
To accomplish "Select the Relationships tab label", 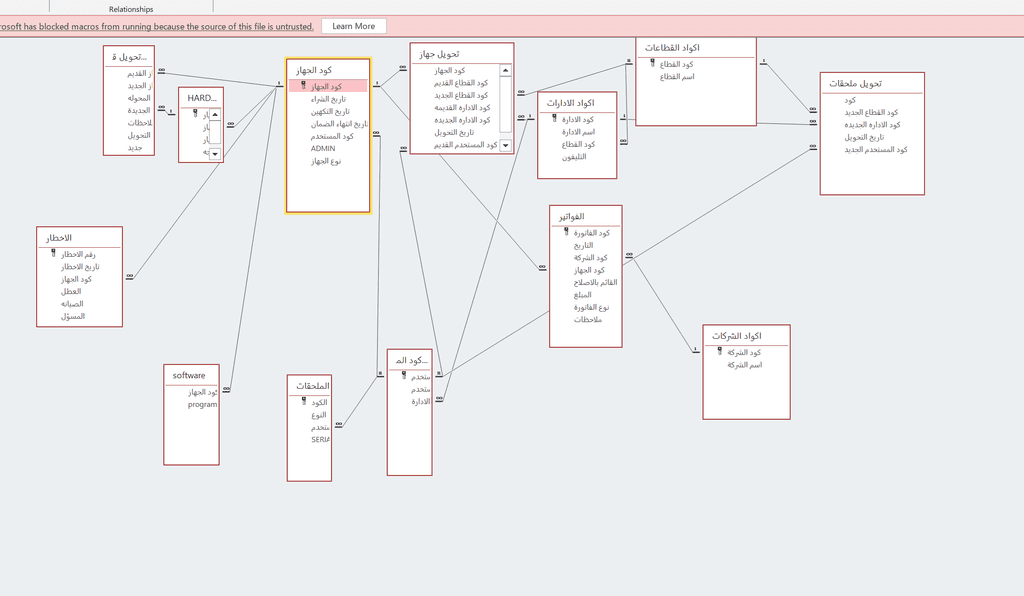I will click(x=131, y=9).
